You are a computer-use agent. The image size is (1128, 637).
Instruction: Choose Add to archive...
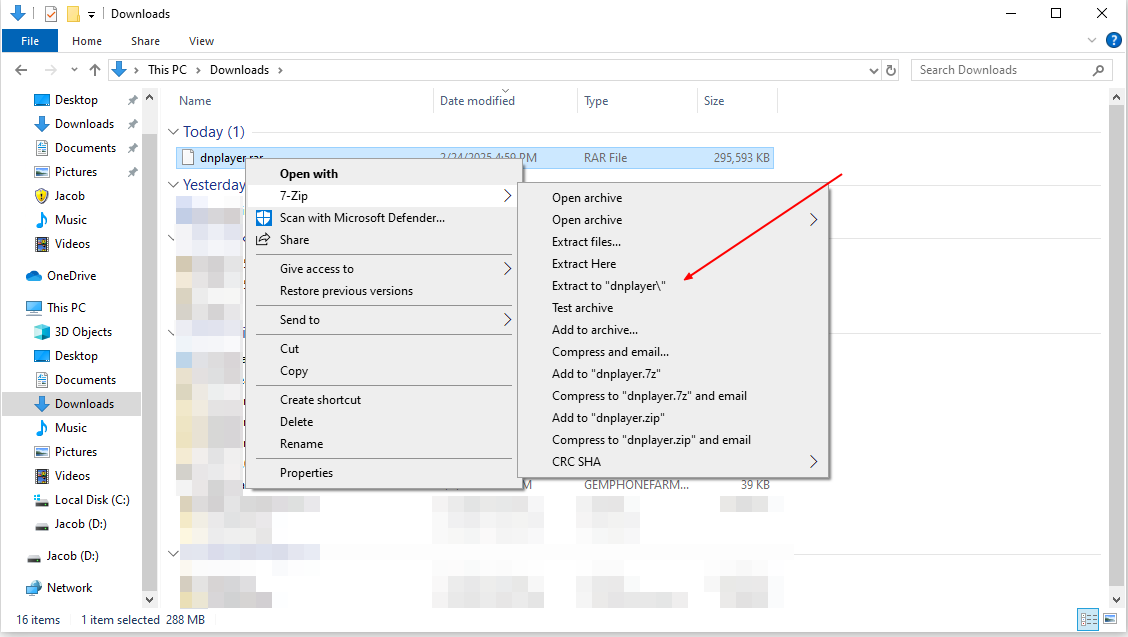pos(595,330)
